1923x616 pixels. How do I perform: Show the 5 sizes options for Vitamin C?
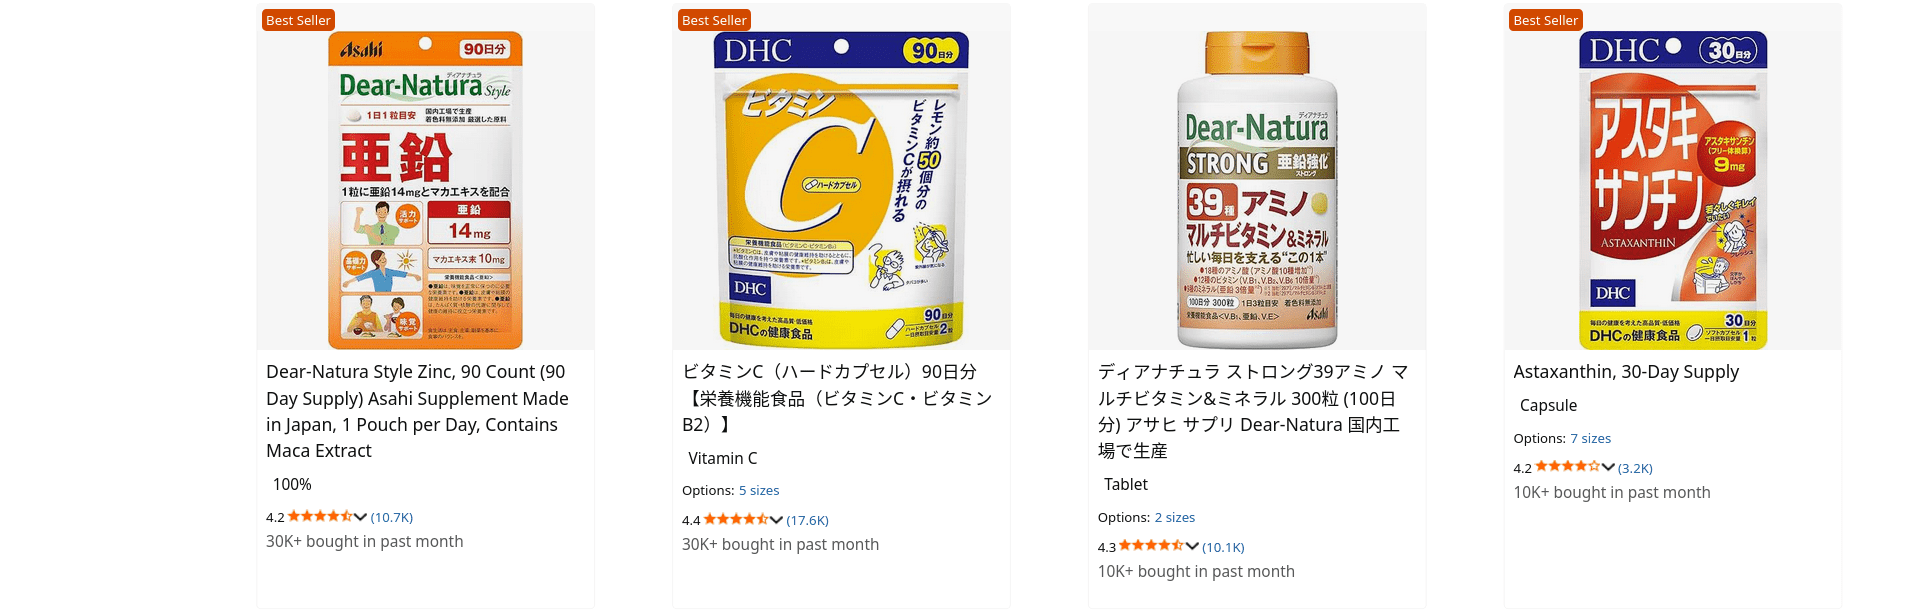point(759,491)
